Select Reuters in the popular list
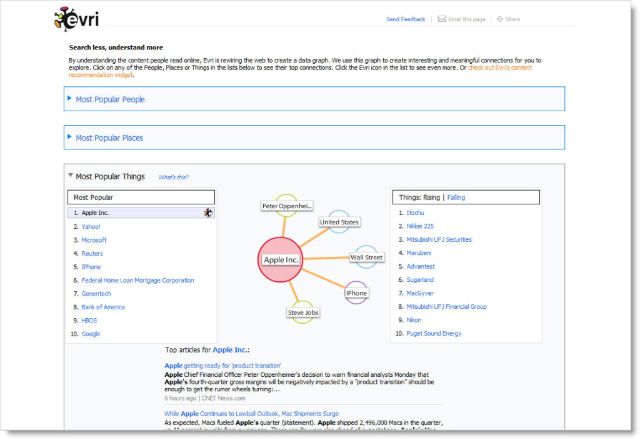This screenshot has height=439, width=640. click(x=92, y=253)
